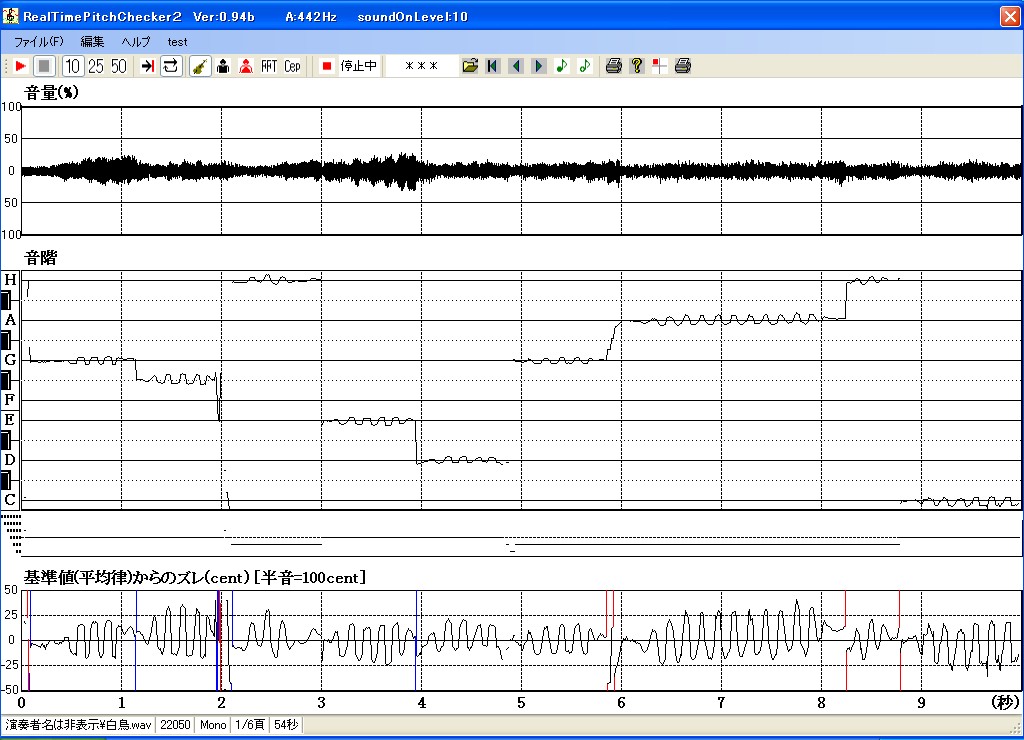The width and height of the screenshot is (1024, 740).
Task: Toggle the loop repeat icon
Action: coord(170,66)
